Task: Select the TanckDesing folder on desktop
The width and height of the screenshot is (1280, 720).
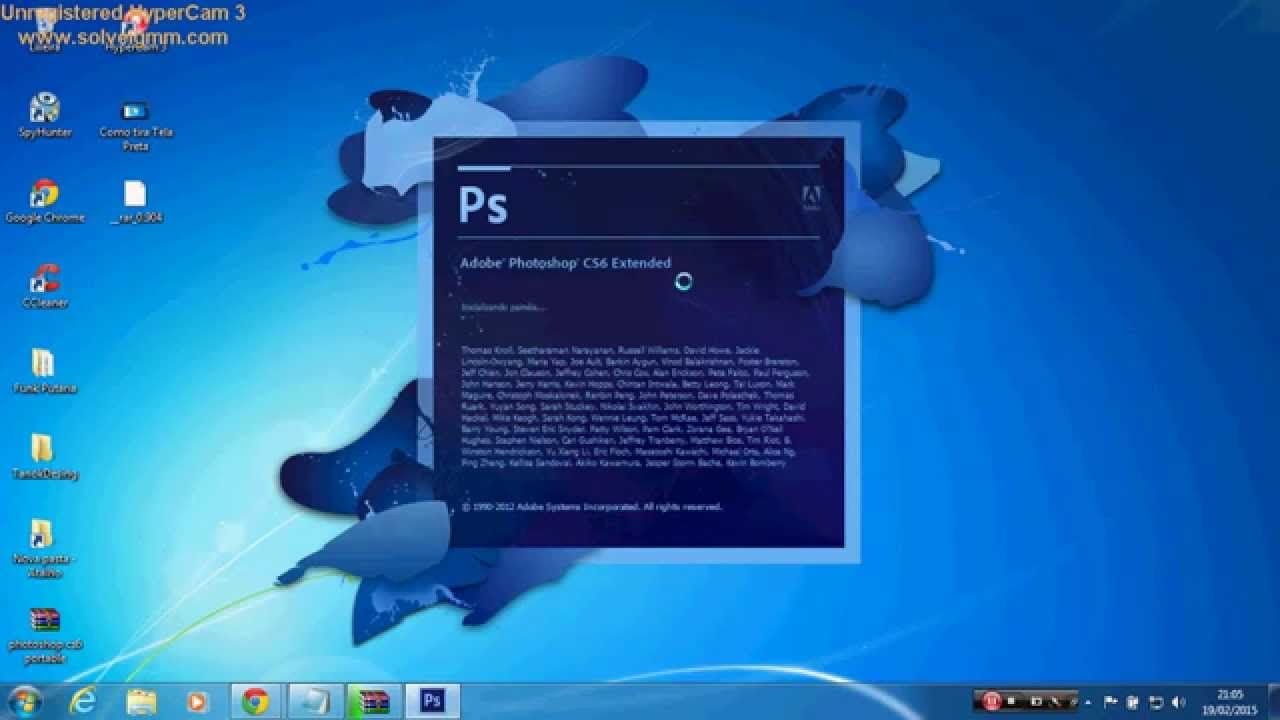Action: (x=45, y=457)
